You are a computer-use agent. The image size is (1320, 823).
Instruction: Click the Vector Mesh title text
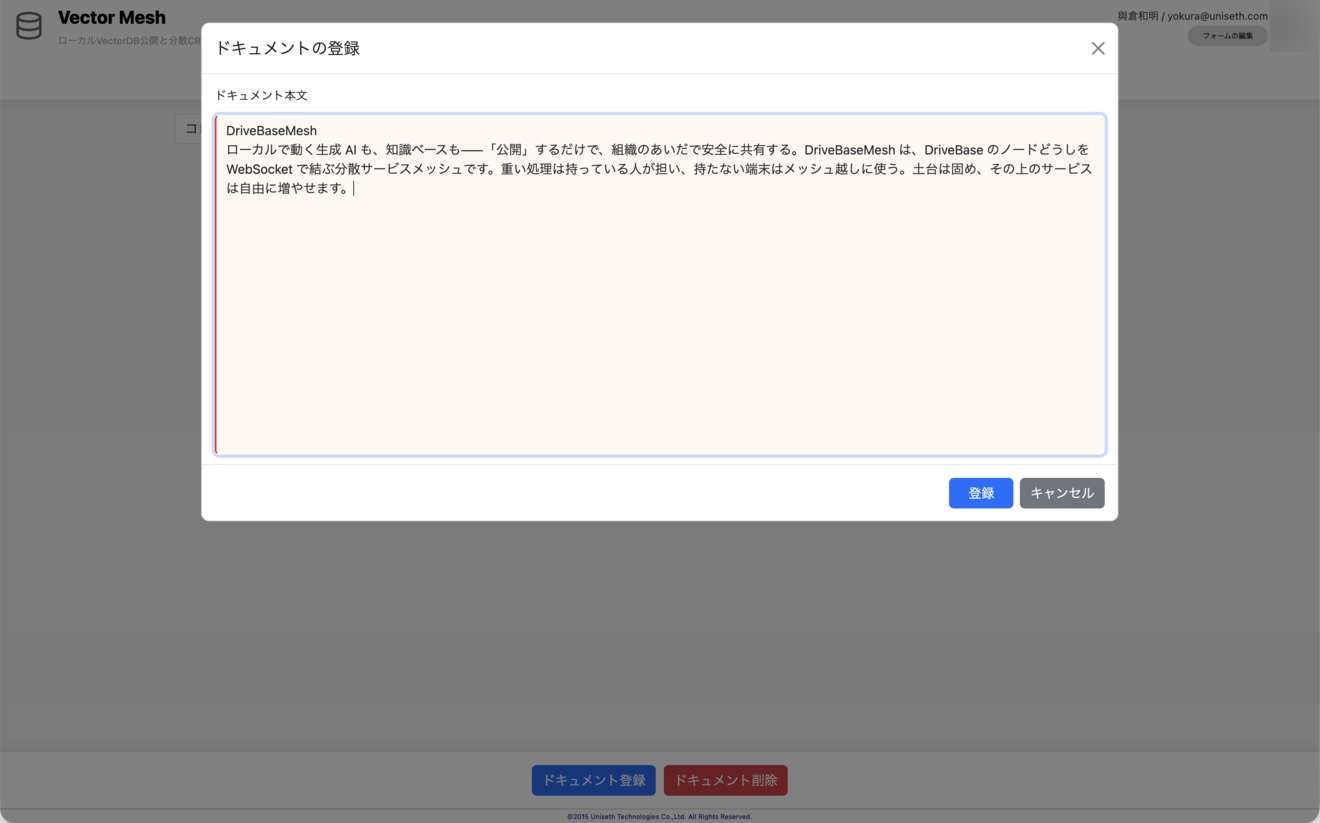click(x=112, y=17)
